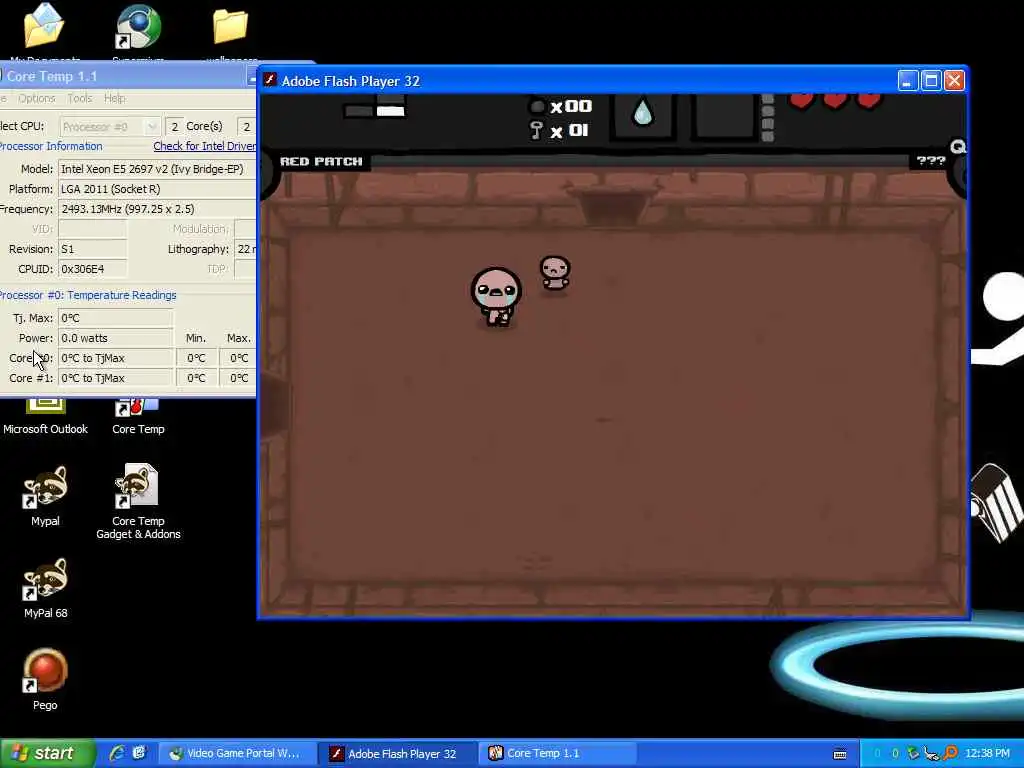Click the Q quality button in game
Viewport: 1024px width, 768px height.
click(958, 146)
